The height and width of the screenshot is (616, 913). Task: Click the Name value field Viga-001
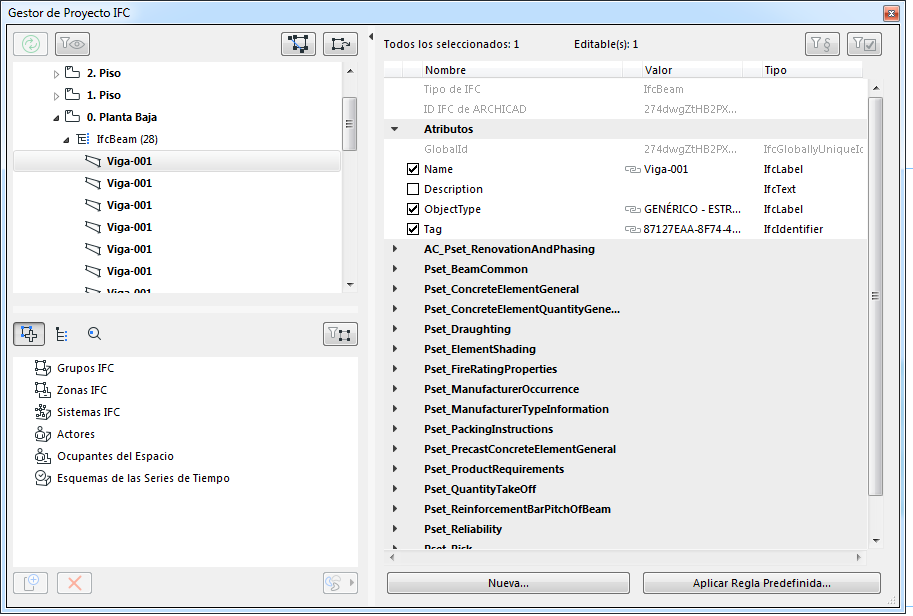tap(666, 169)
